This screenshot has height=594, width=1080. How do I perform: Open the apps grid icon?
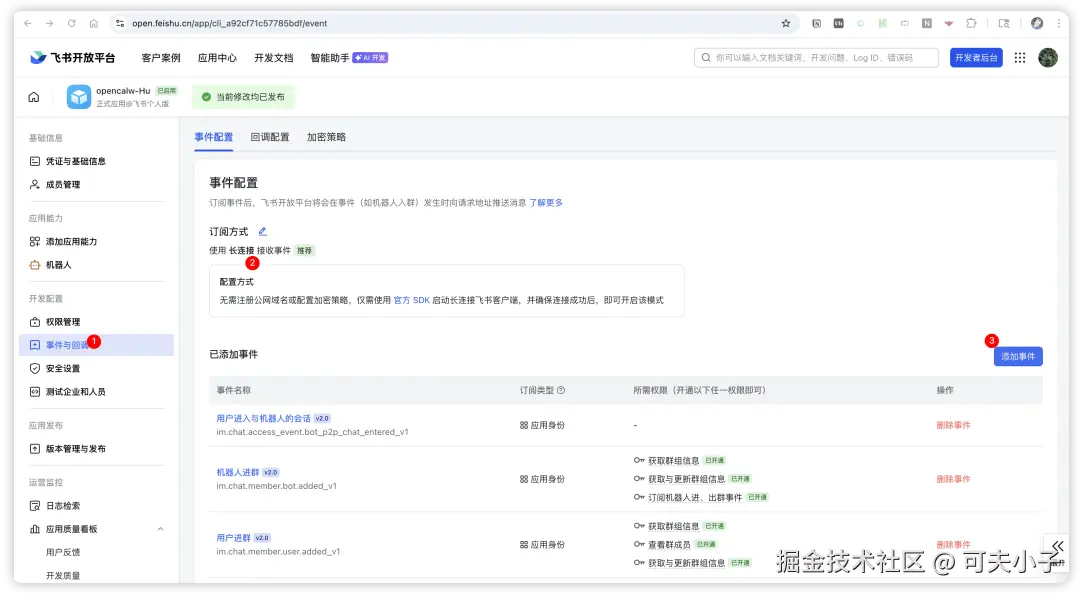click(x=1020, y=58)
